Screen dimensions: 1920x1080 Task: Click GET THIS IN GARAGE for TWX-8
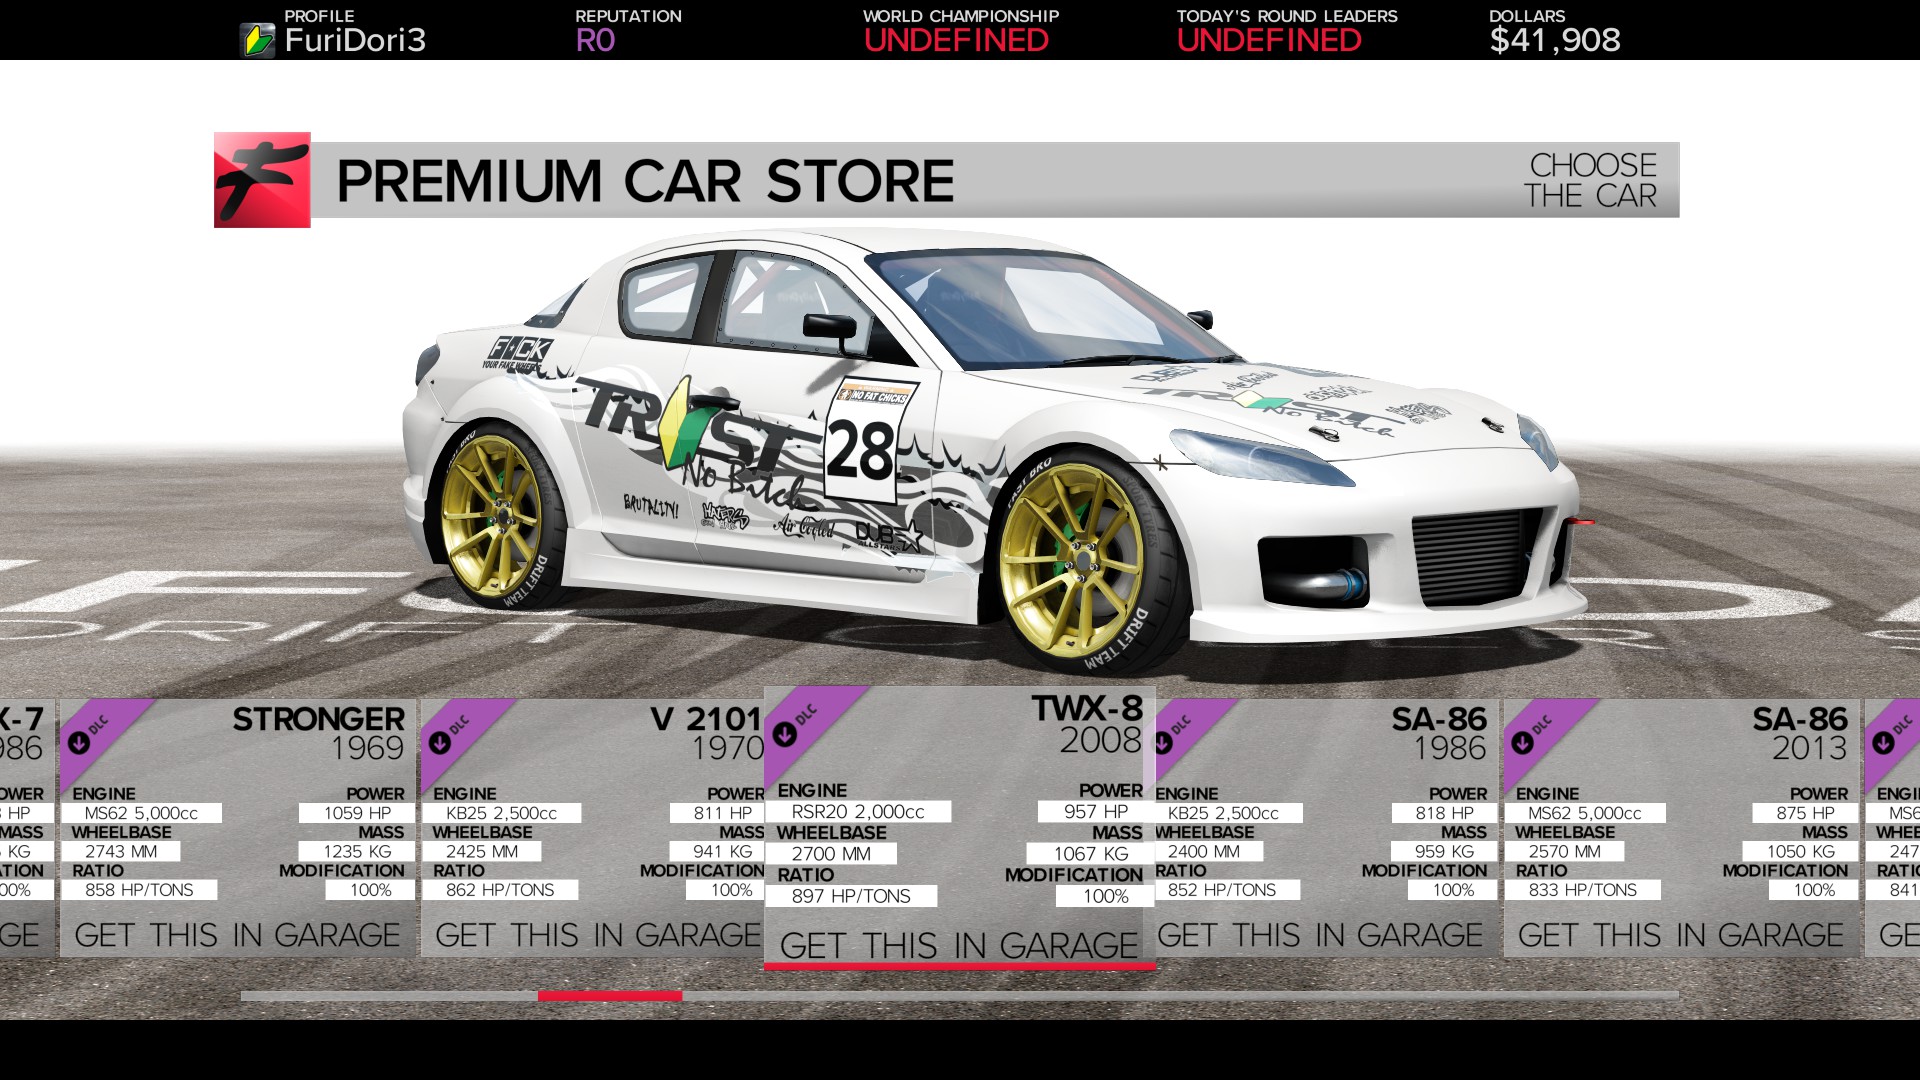(960, 945)
